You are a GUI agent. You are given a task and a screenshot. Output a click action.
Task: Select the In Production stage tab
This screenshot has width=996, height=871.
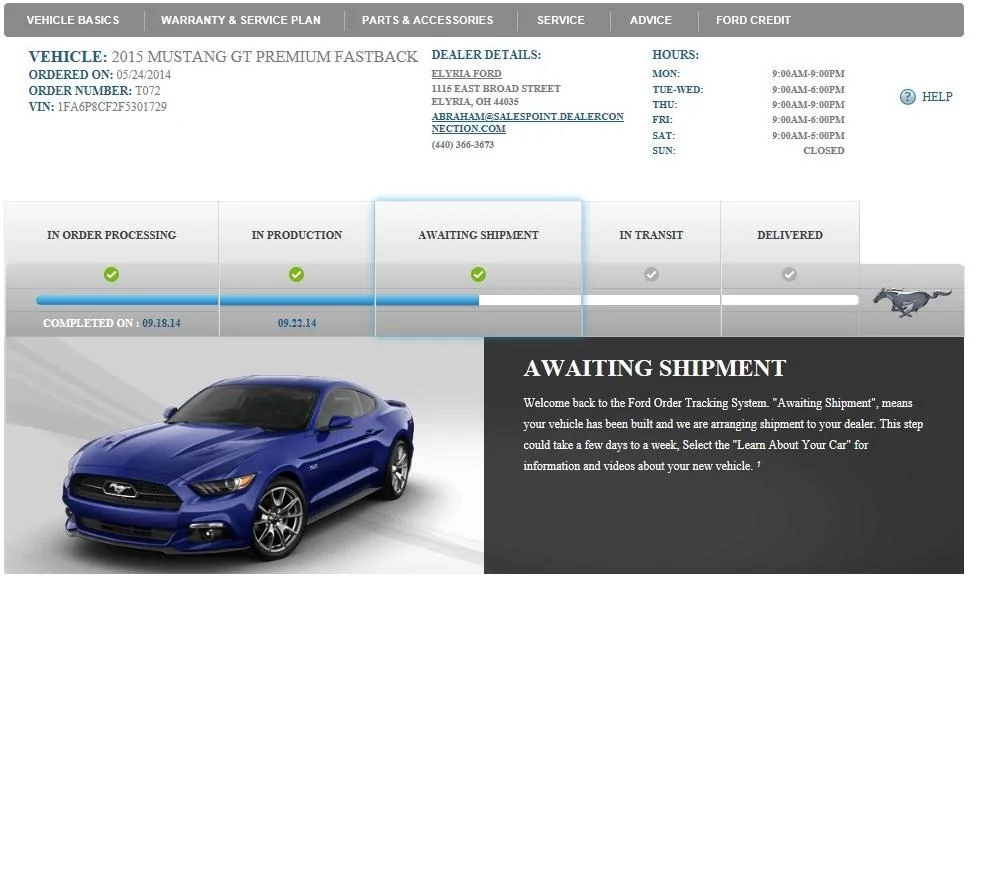pos(297,235)
